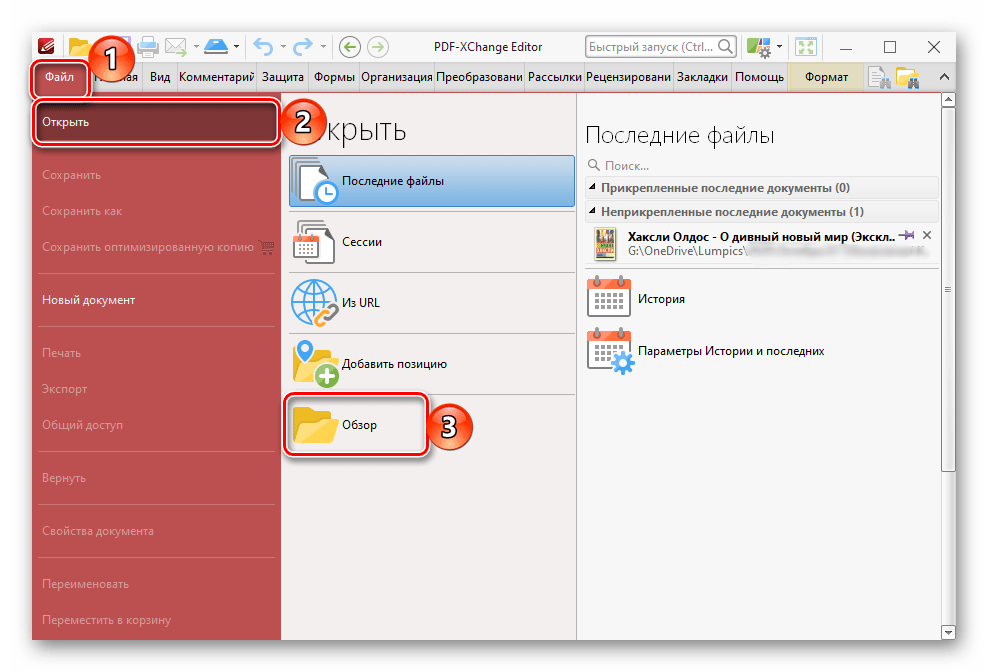Select the Сессии calendar option

click(x=432, y=242)
